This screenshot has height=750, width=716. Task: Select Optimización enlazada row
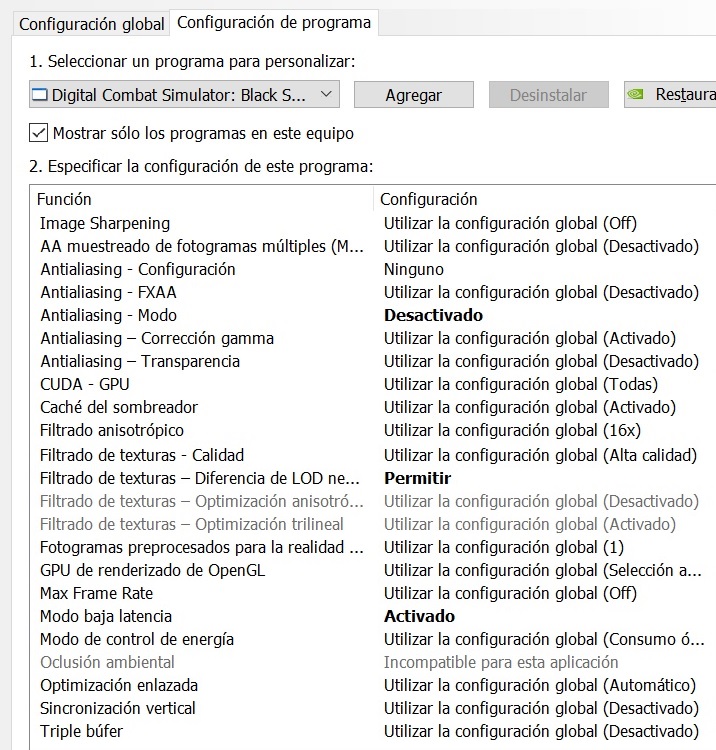click(x=373, y=685)
